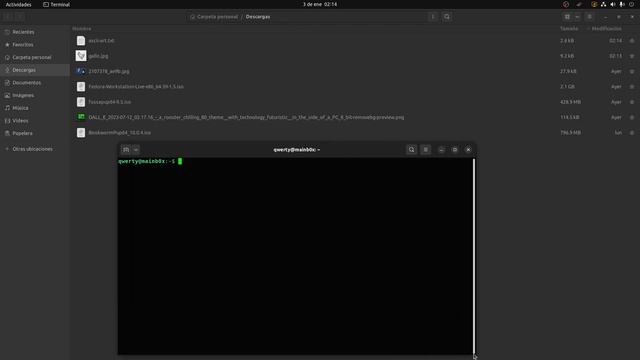Click the 2107378 jpg image thumbnail
The width and height of the screenshot is (640, 360).
point(81,71)
